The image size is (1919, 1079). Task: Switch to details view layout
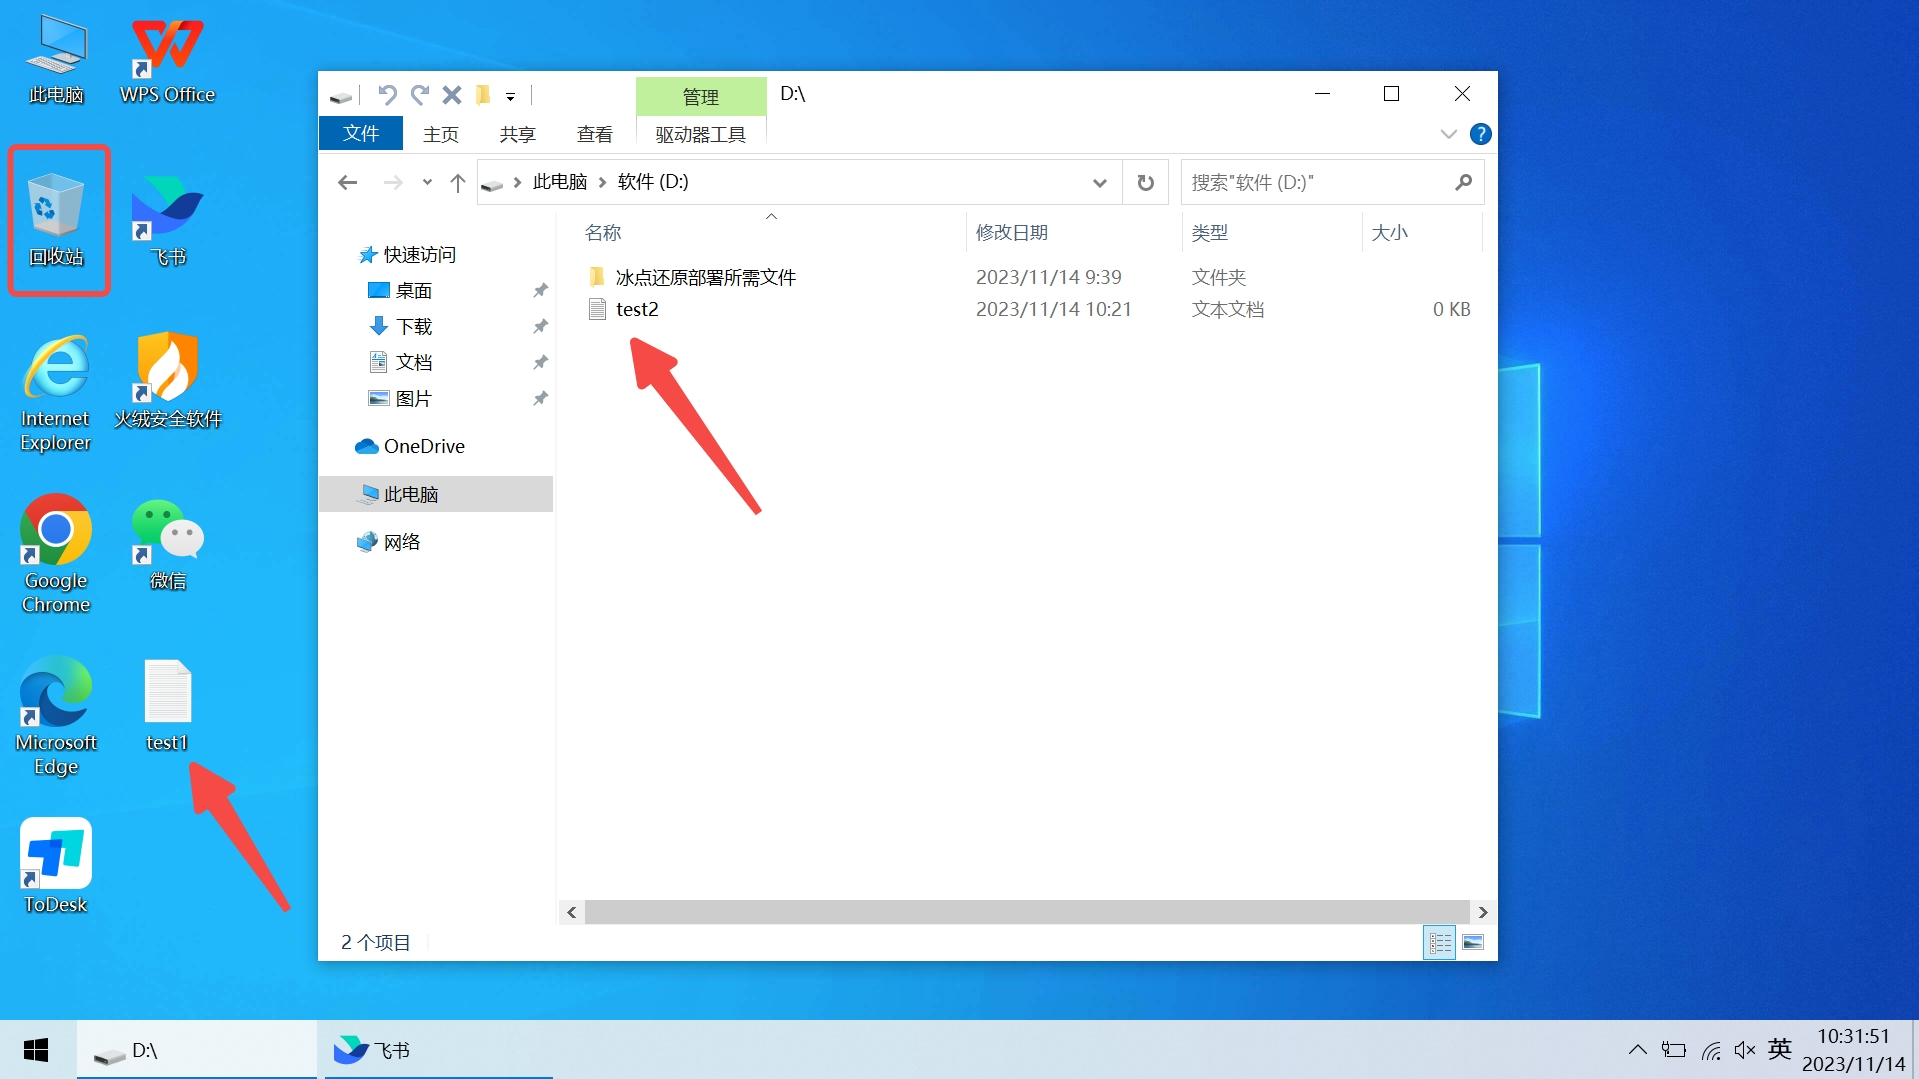1440,942
